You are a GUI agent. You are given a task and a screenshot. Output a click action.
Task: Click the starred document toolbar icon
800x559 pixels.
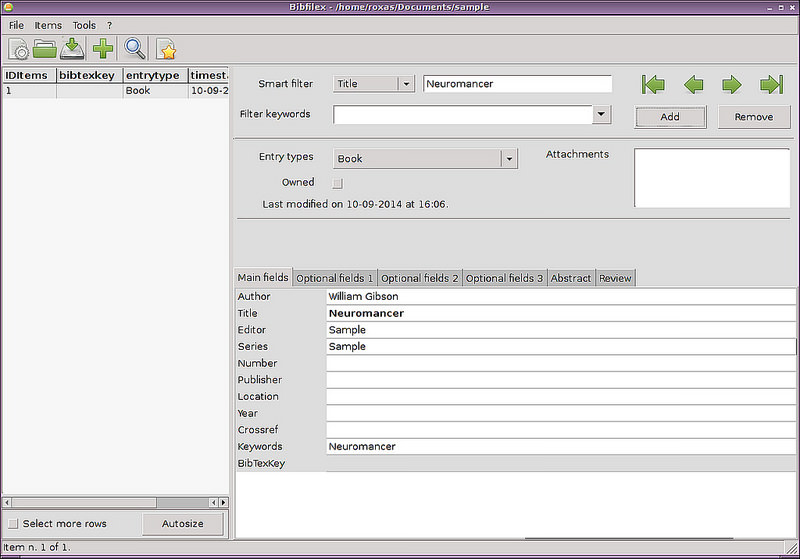point(166,49)
